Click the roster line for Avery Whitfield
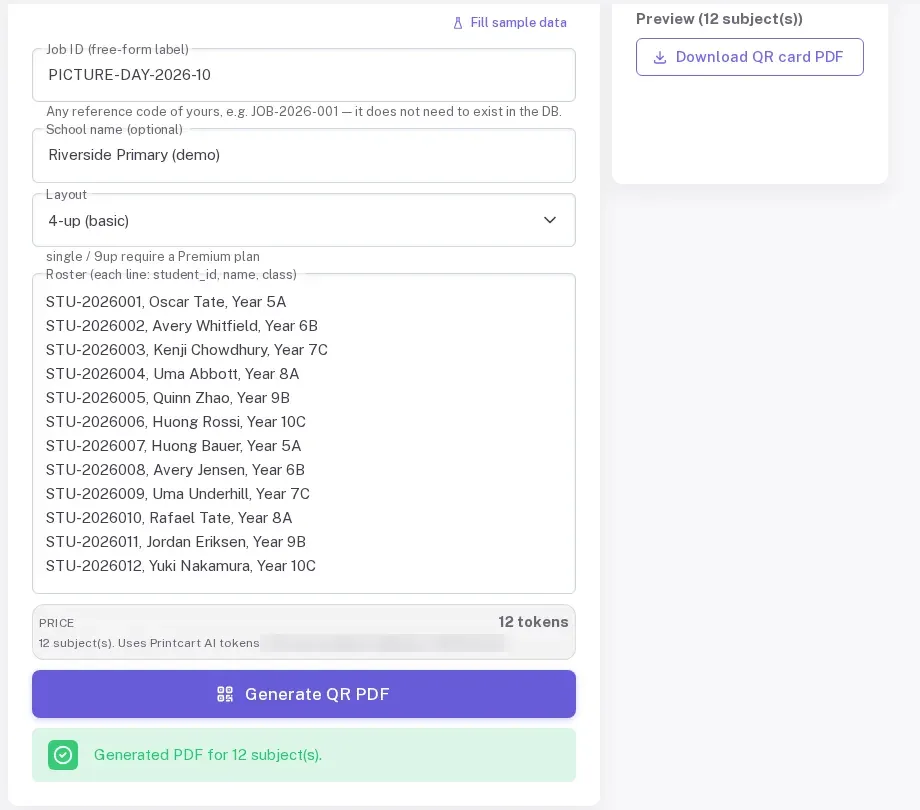Screen dimensions: 920x810 tap(182, 326)
